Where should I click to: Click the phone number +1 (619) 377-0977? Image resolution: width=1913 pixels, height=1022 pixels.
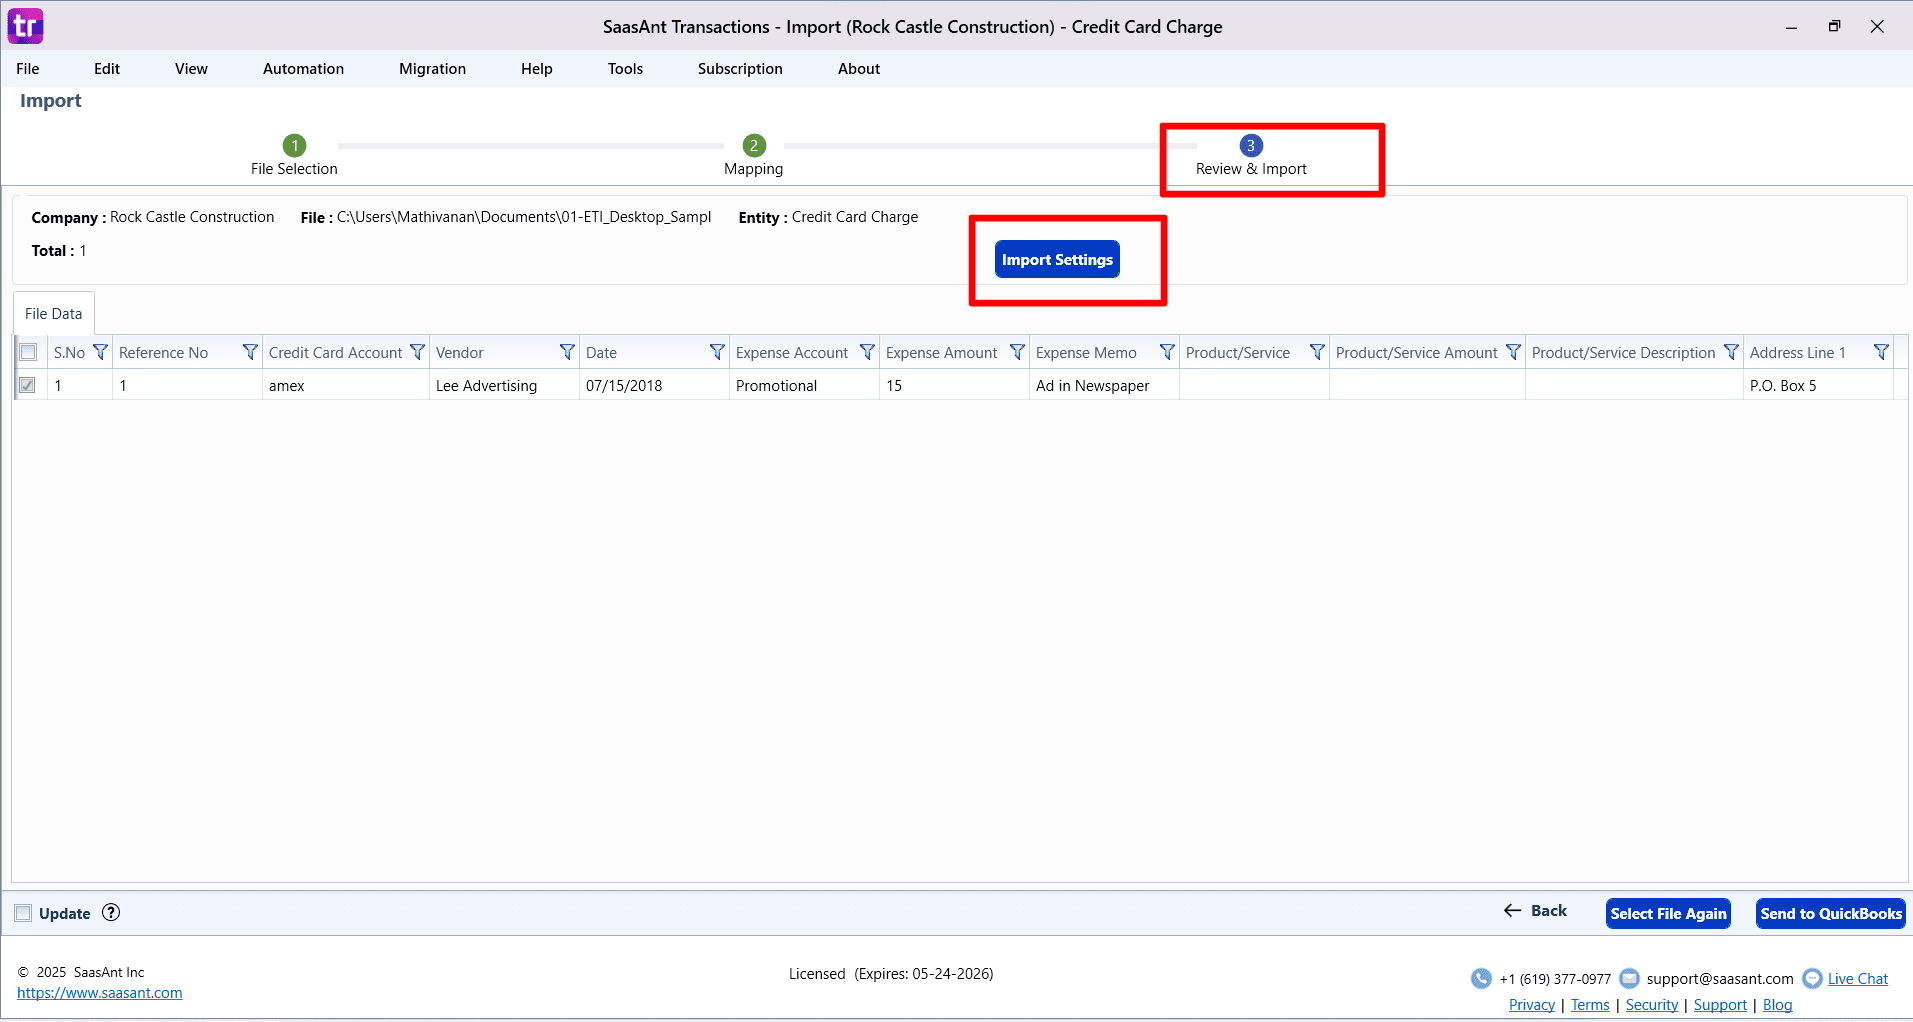1555,979
